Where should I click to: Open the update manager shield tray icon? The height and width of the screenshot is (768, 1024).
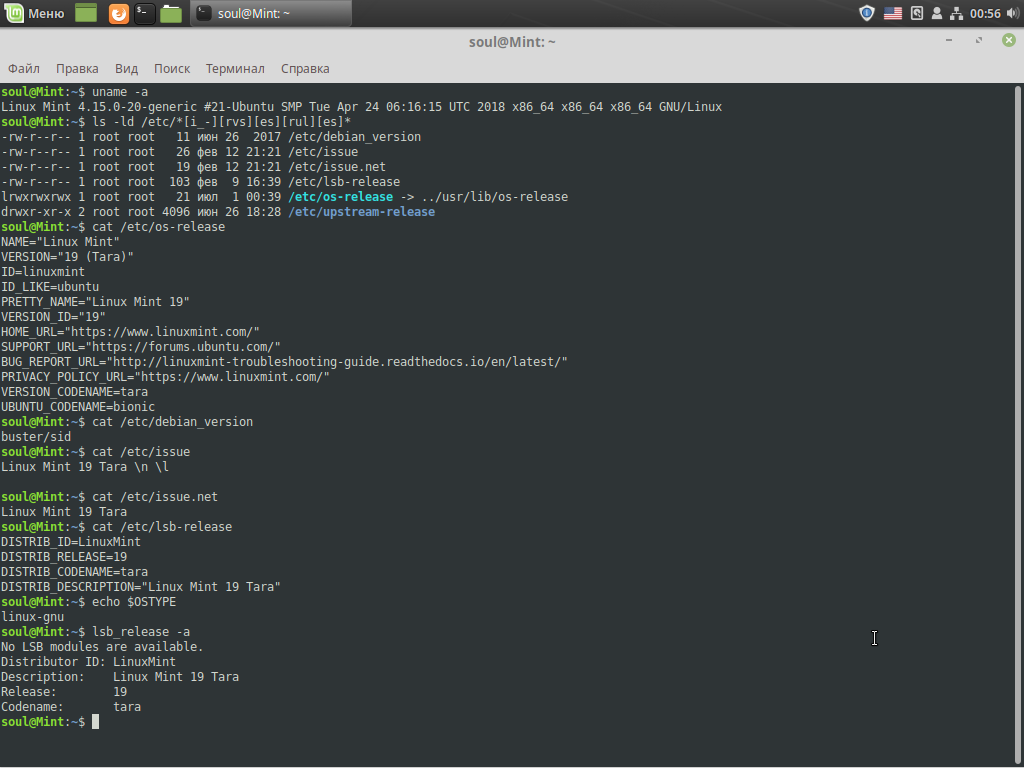[x=867, y=13]
